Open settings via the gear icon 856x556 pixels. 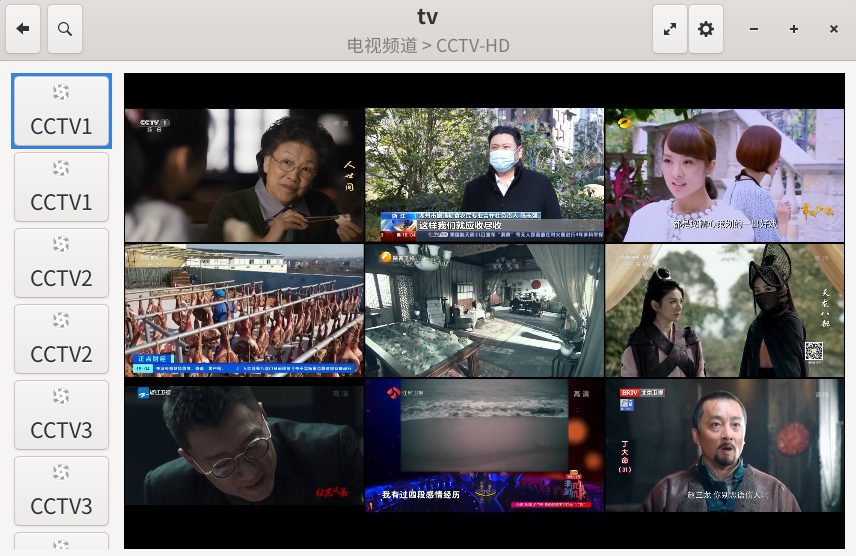click(706, 29)
